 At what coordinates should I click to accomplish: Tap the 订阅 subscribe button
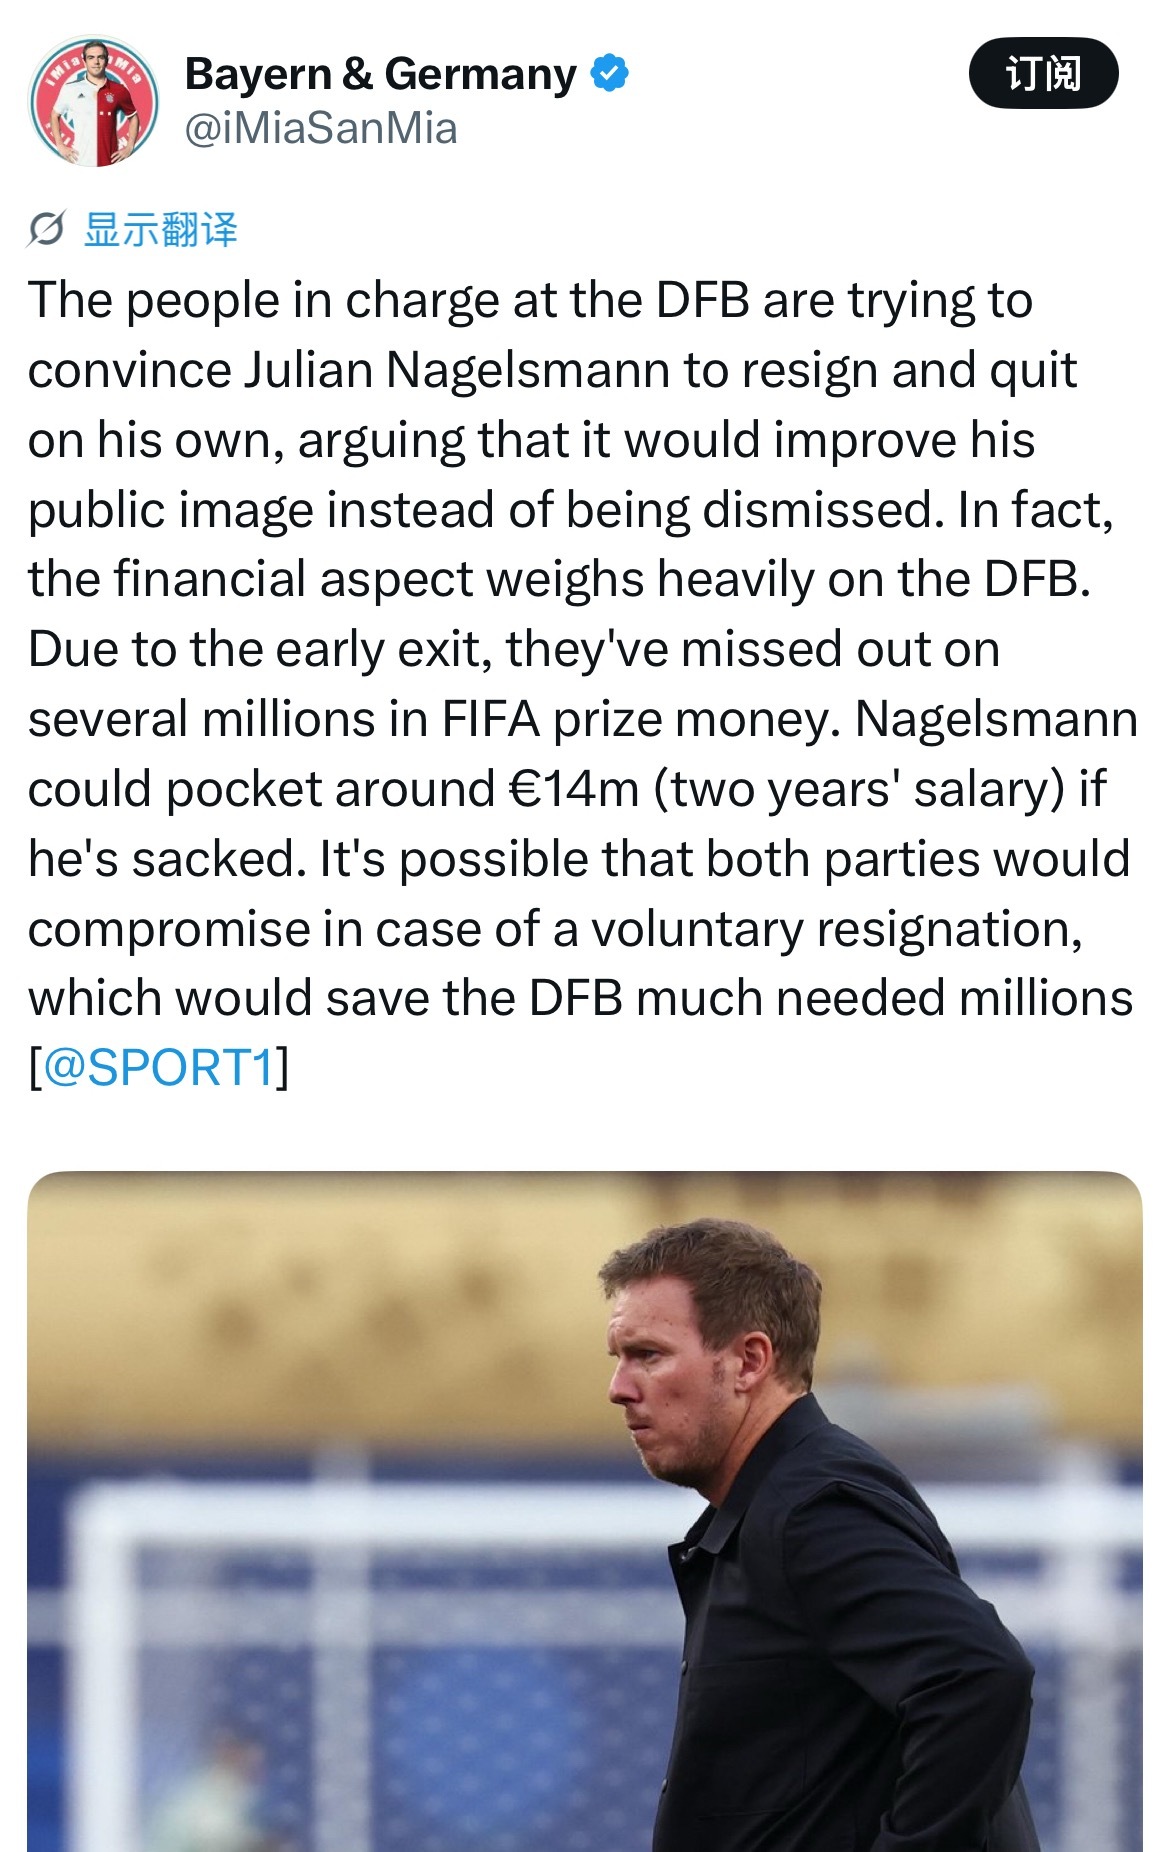[1043, 73]
